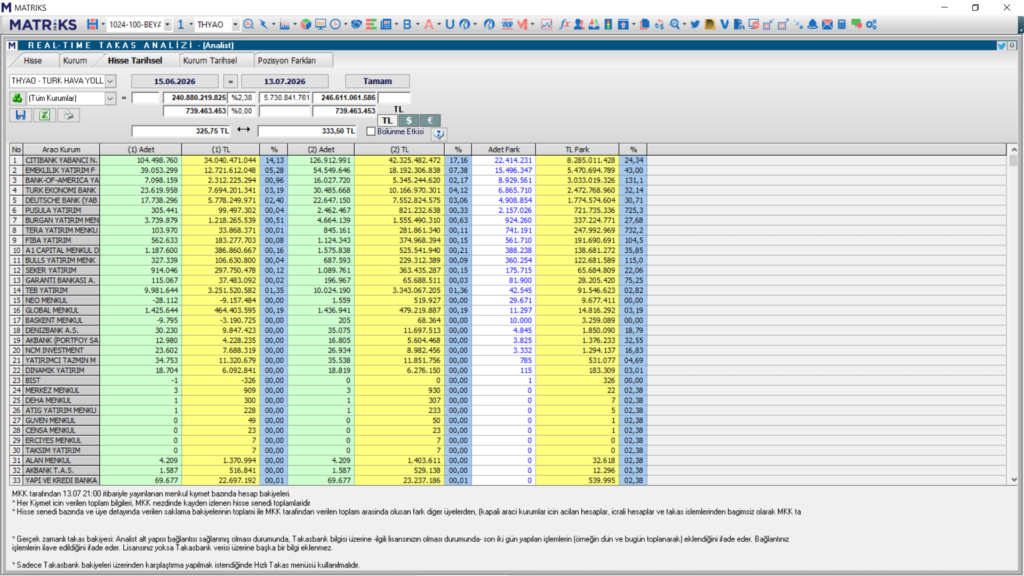Image resolution: width=1024 pixels, height=576 pixels.
Task: Switch currency to euro toggle
Action: [430, 121]
